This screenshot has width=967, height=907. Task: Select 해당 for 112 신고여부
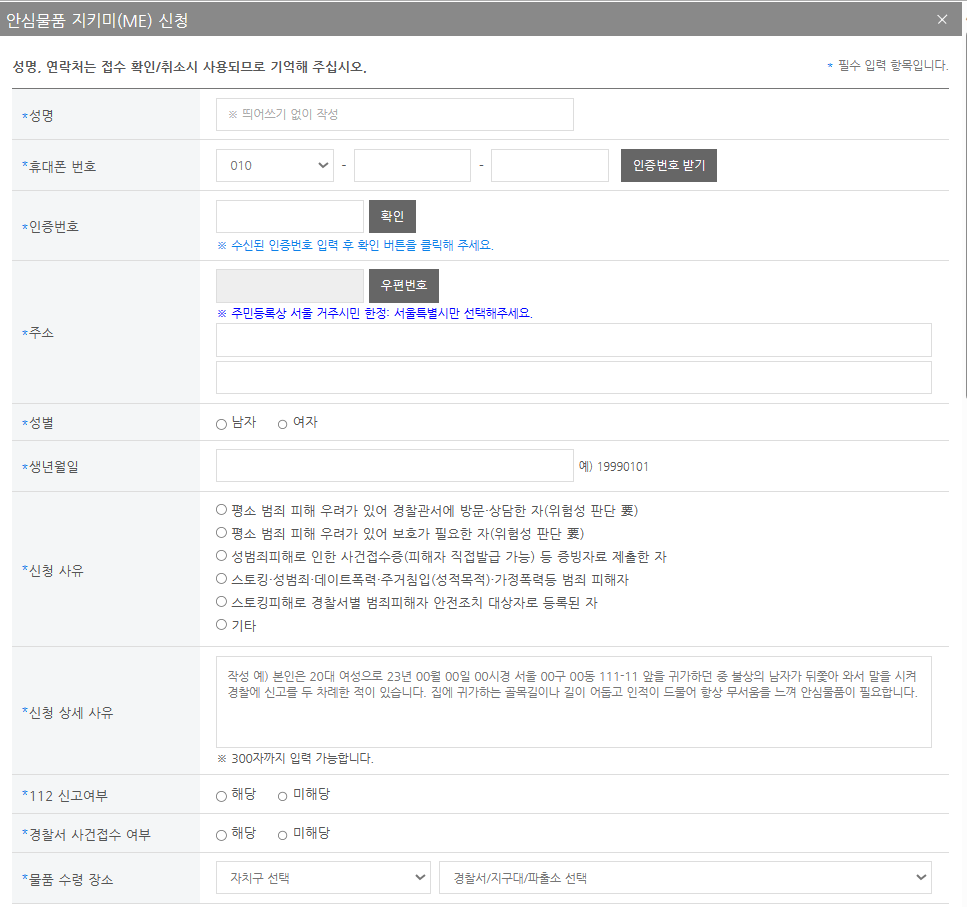[x=219, y=794]
